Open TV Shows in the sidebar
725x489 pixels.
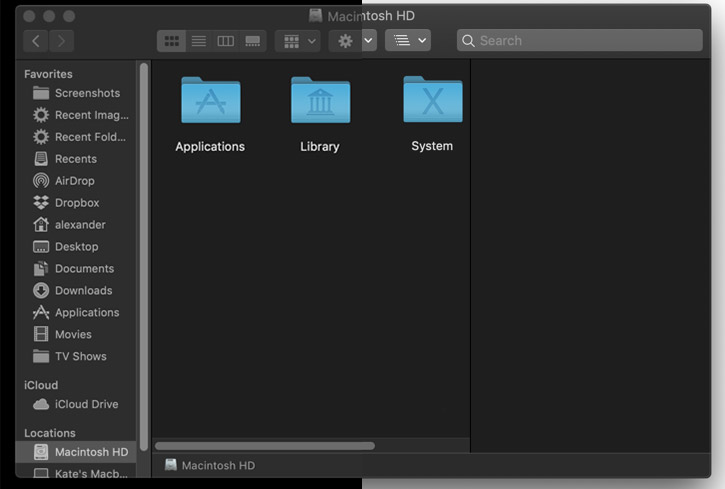(77, 356)
